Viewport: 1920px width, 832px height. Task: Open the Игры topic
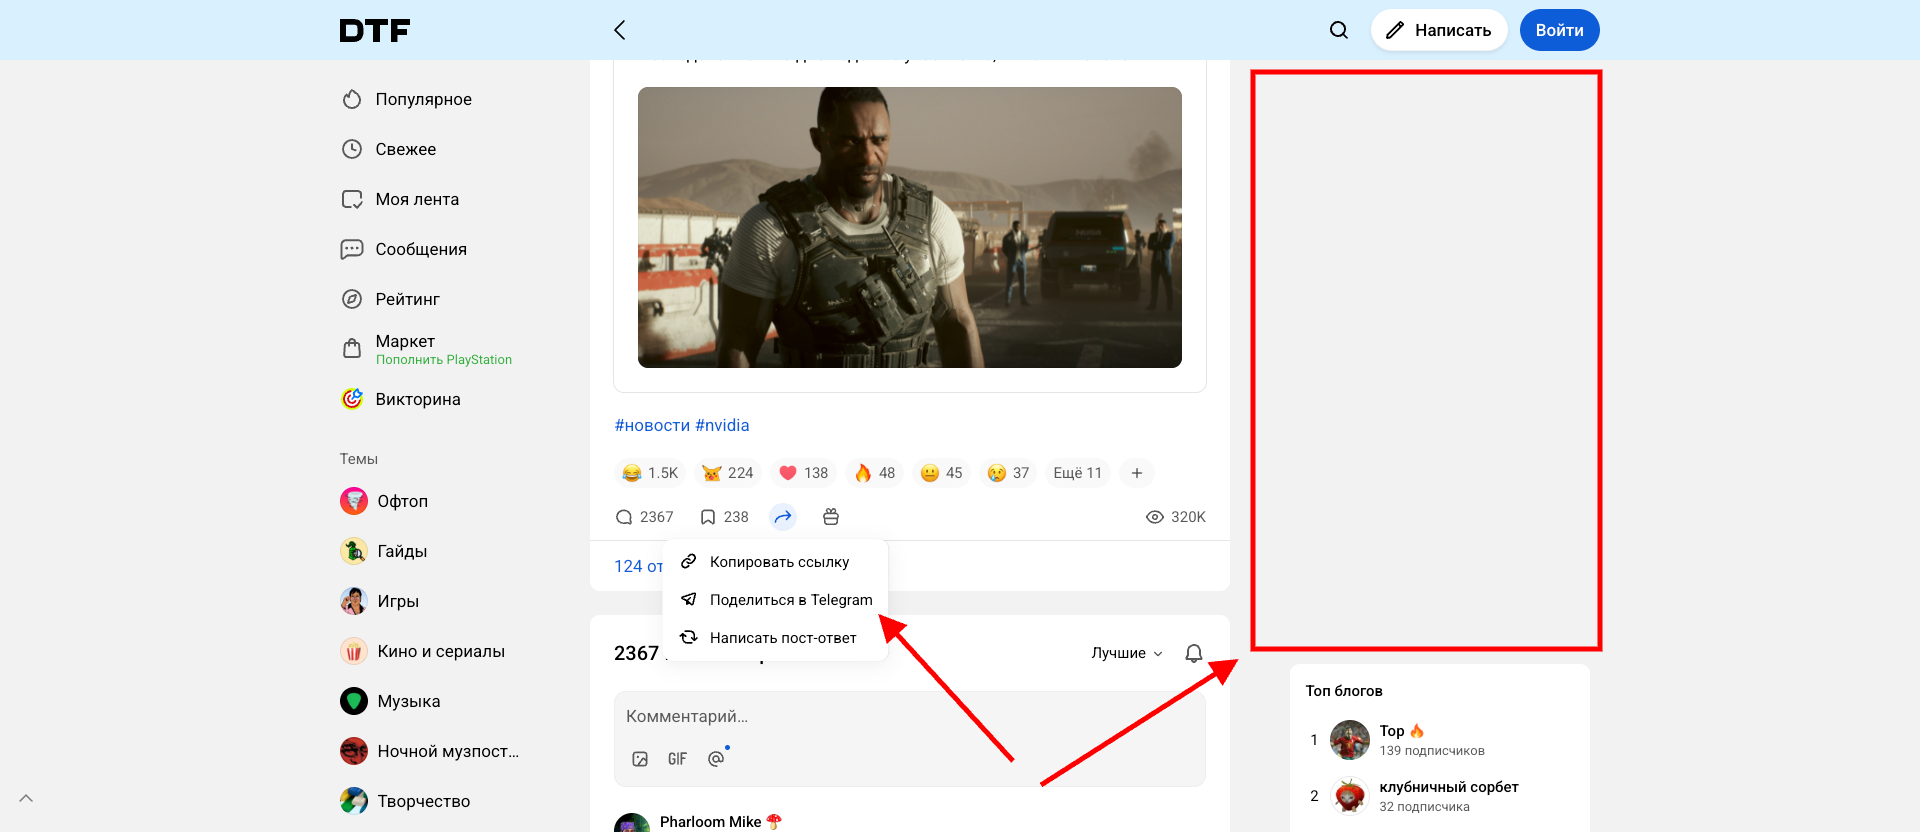tap(380, 601)
